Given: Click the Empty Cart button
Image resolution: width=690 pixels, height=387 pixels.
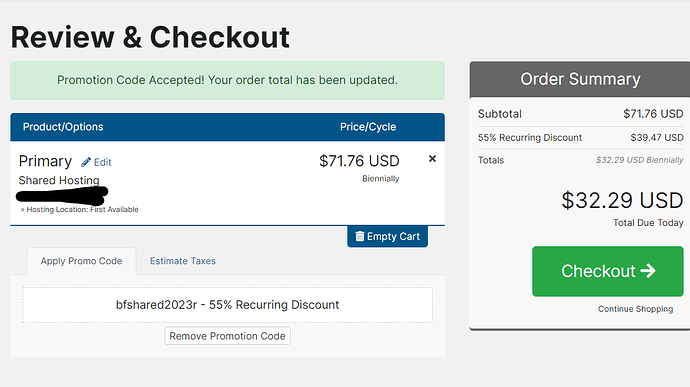Looking at the screenshot, I should coord(387,236).
